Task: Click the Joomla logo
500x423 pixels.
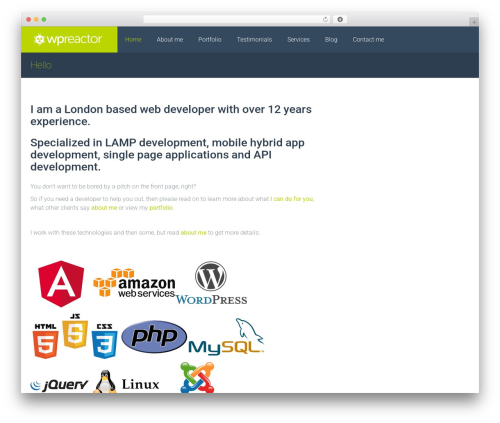Action: tap(197, 377)
